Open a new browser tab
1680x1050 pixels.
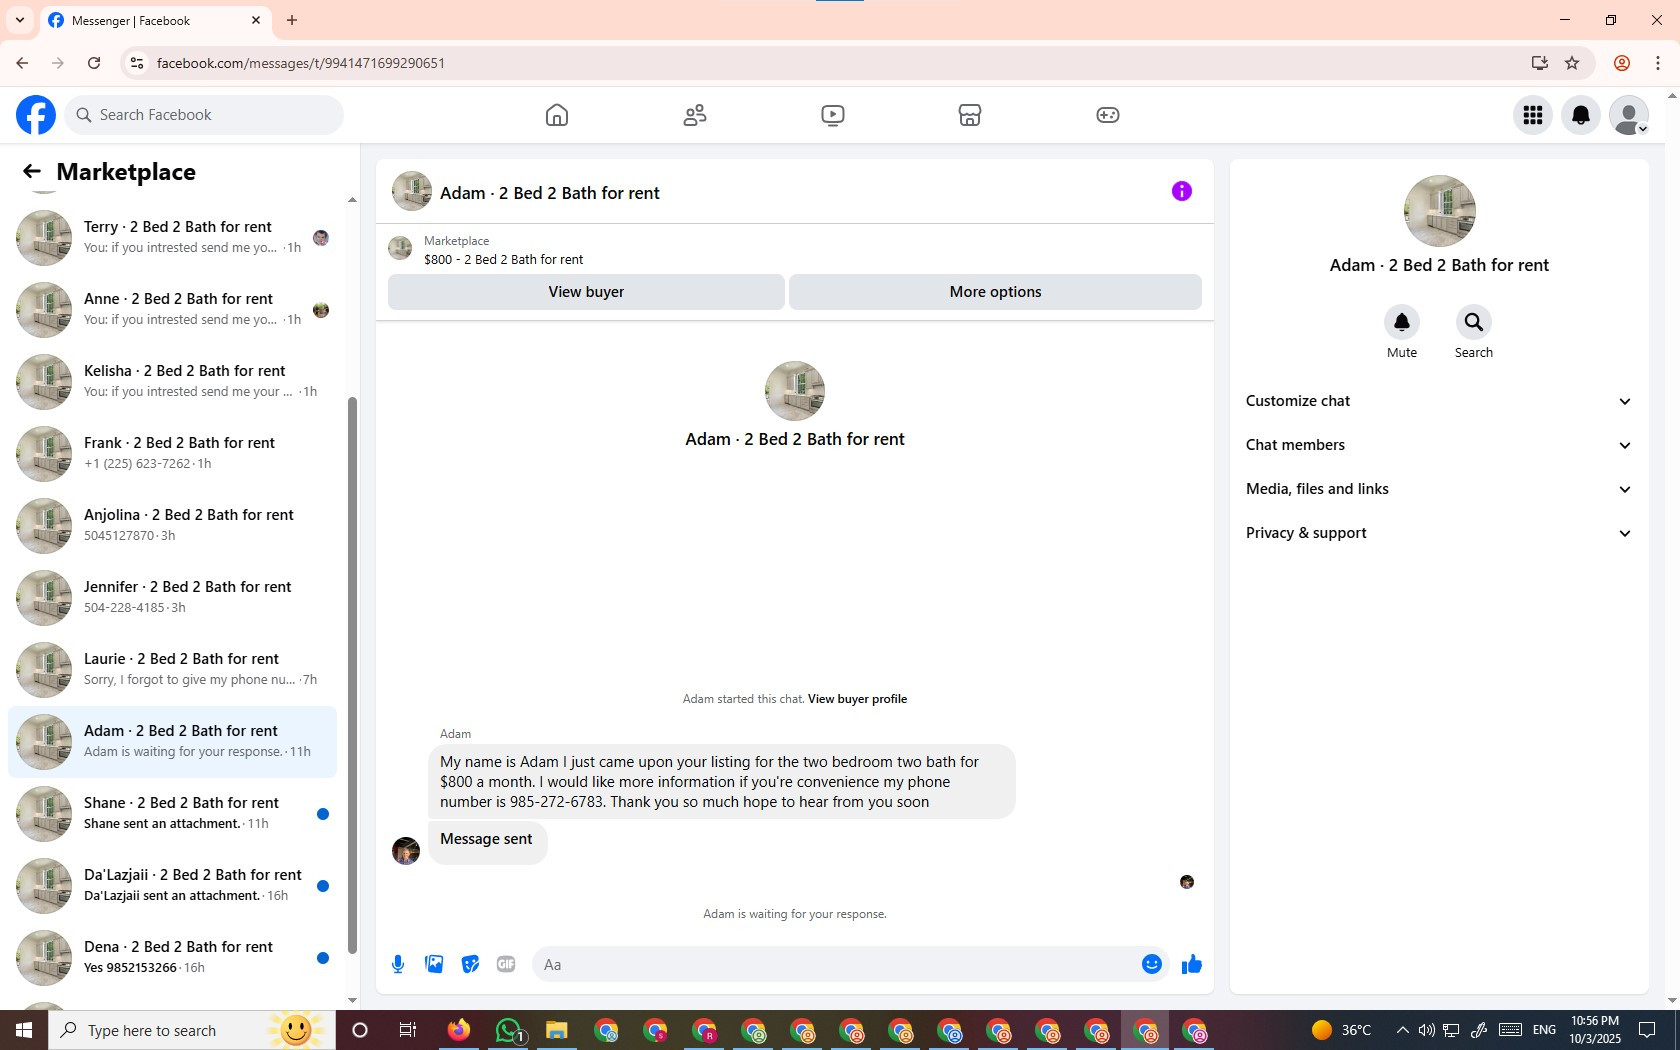(292, 20)
